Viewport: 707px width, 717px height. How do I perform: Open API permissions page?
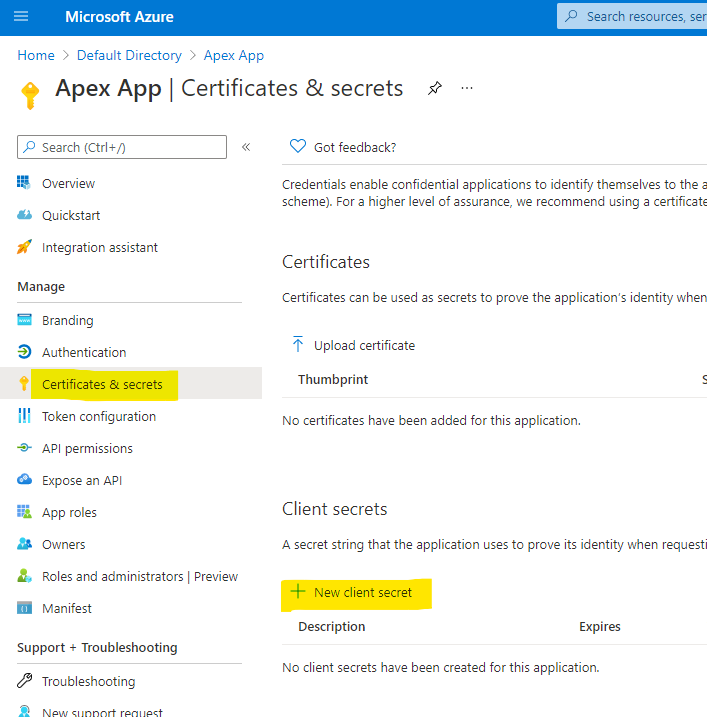pos(87,449)
